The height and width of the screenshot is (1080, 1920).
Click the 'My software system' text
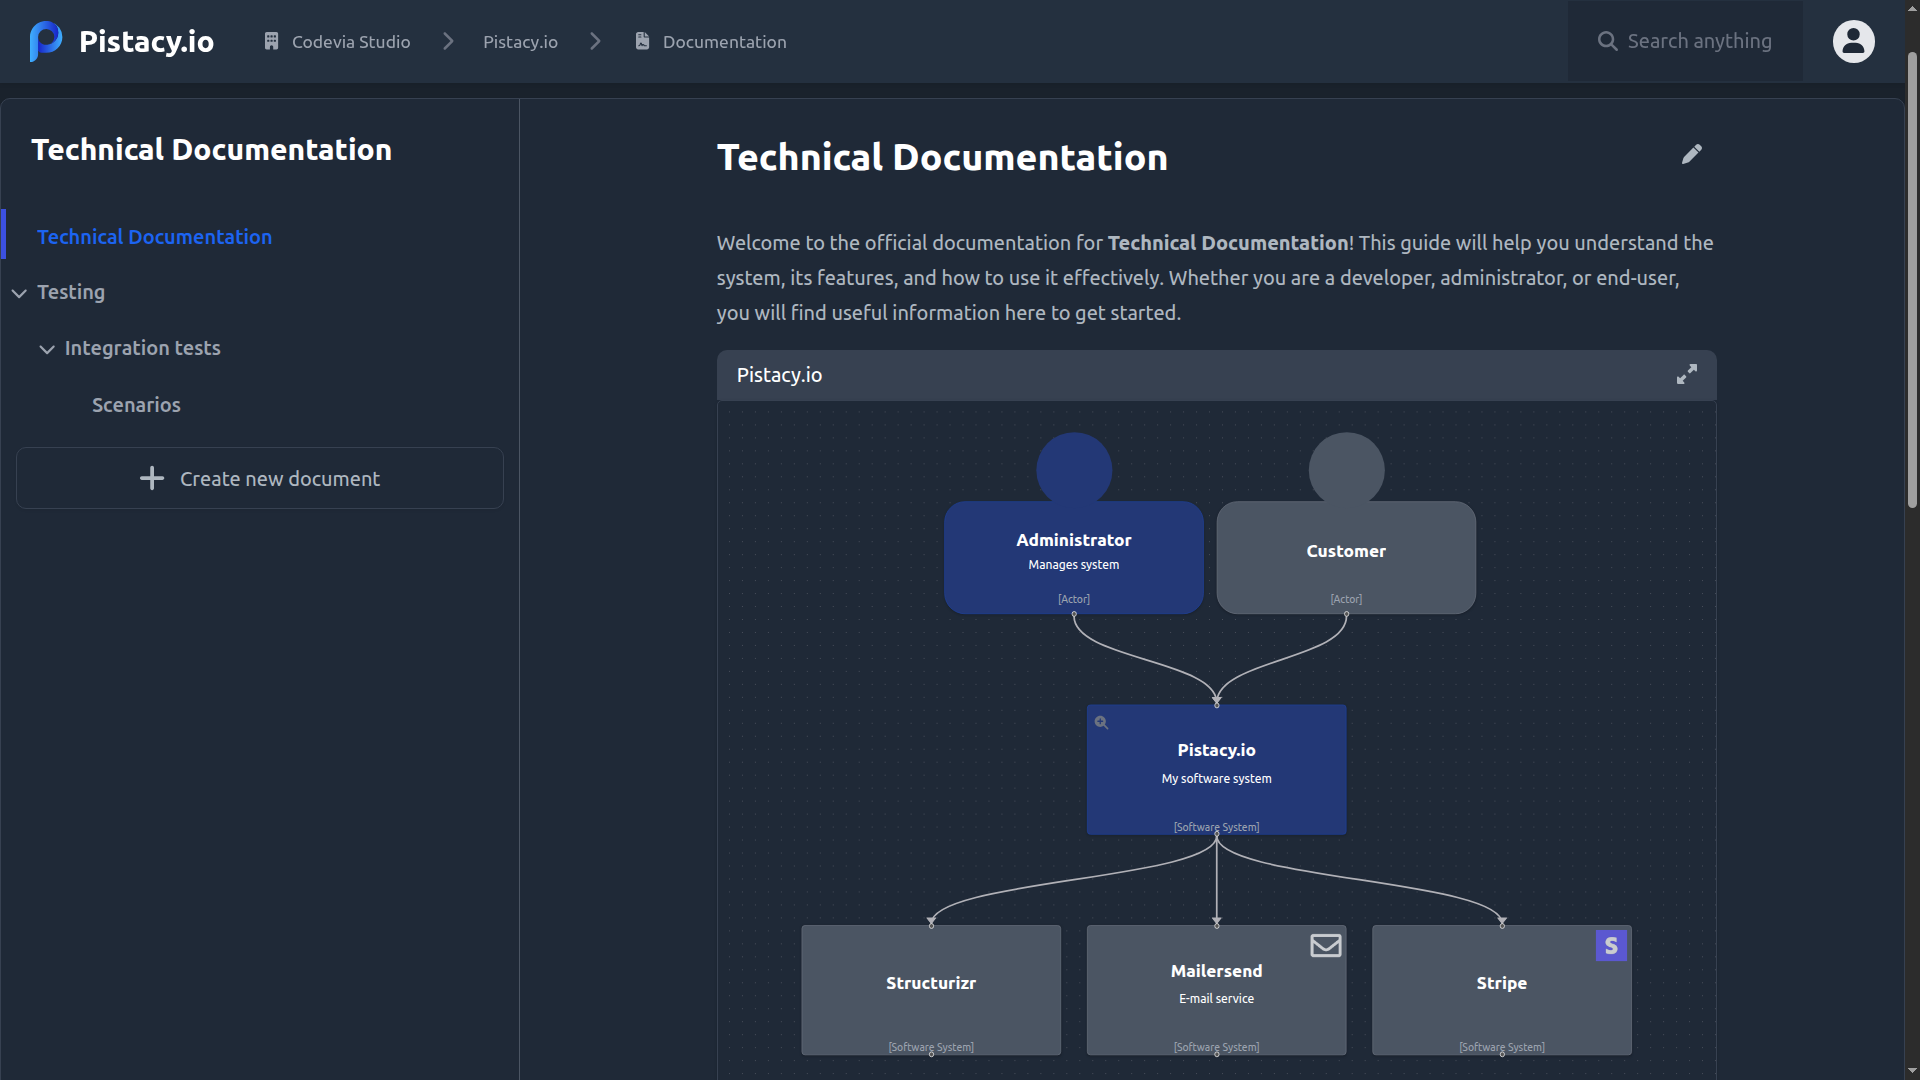point(1216,779)
